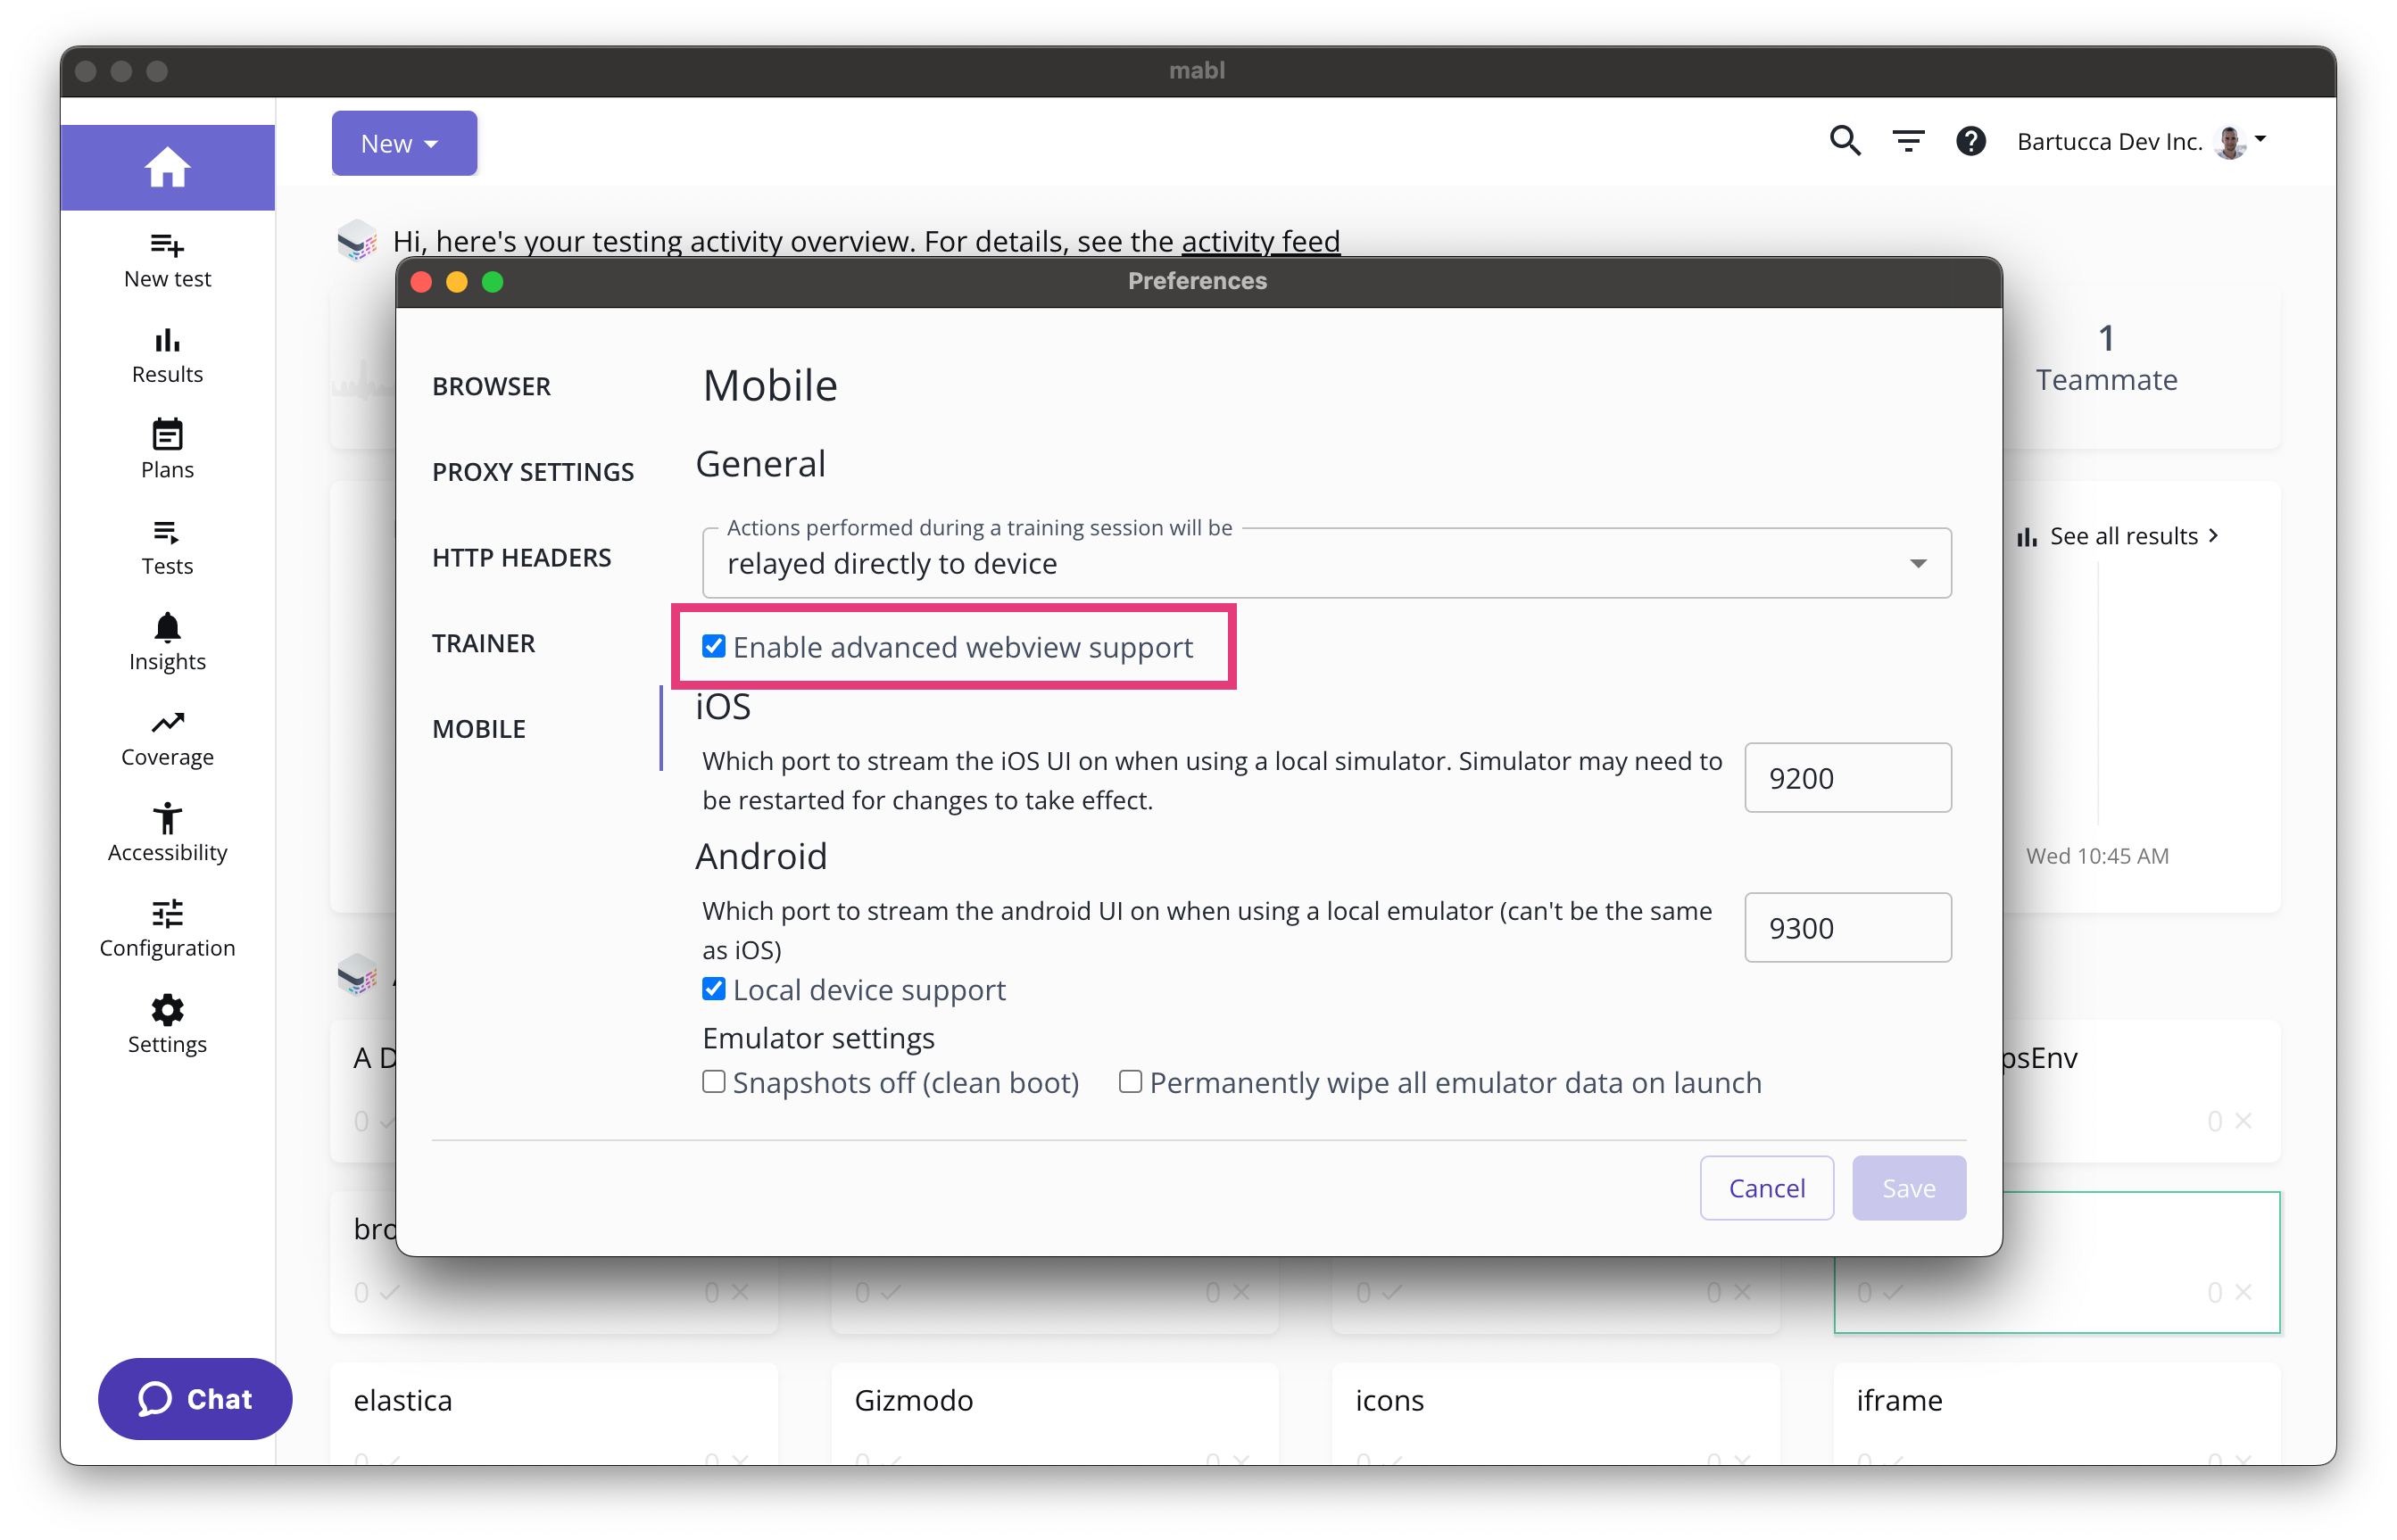Open the HTTP Headers preferences section

522,557
